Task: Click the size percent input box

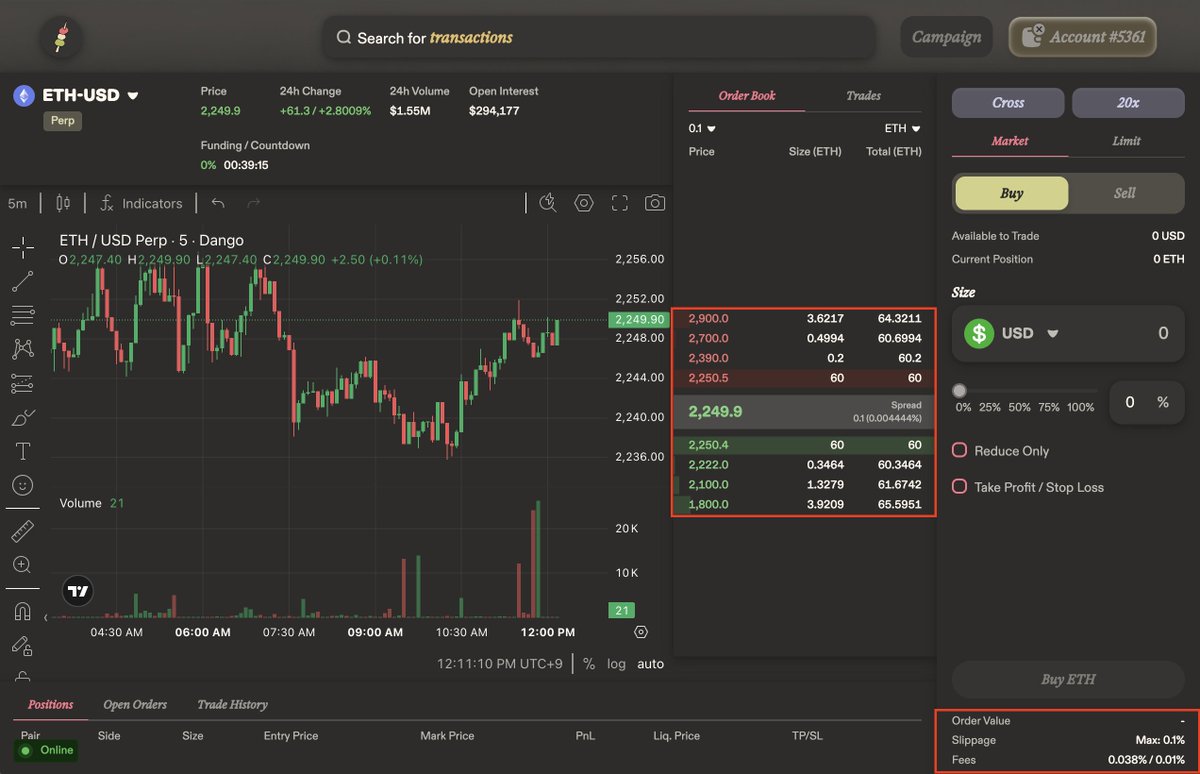Action: point(1147,402)
